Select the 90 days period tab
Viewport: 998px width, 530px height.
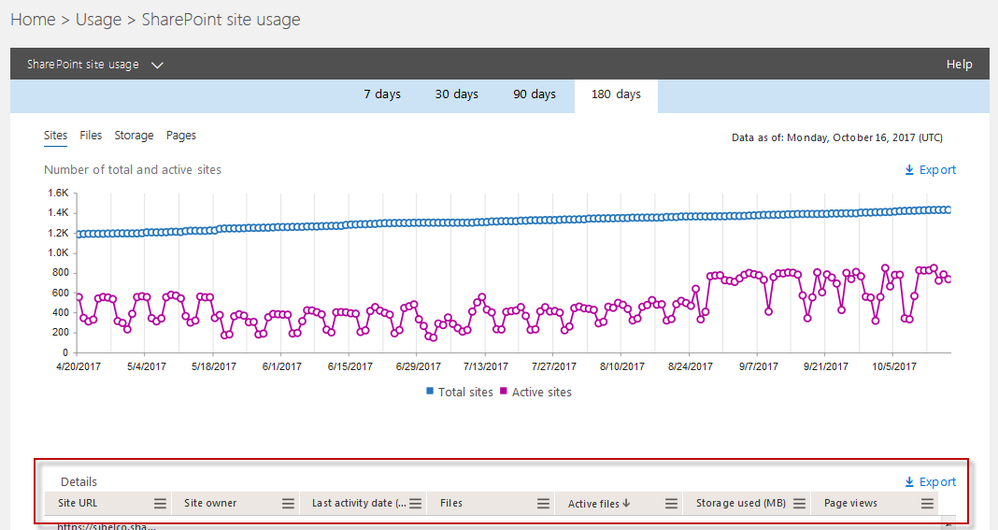(x=535, y=94)
